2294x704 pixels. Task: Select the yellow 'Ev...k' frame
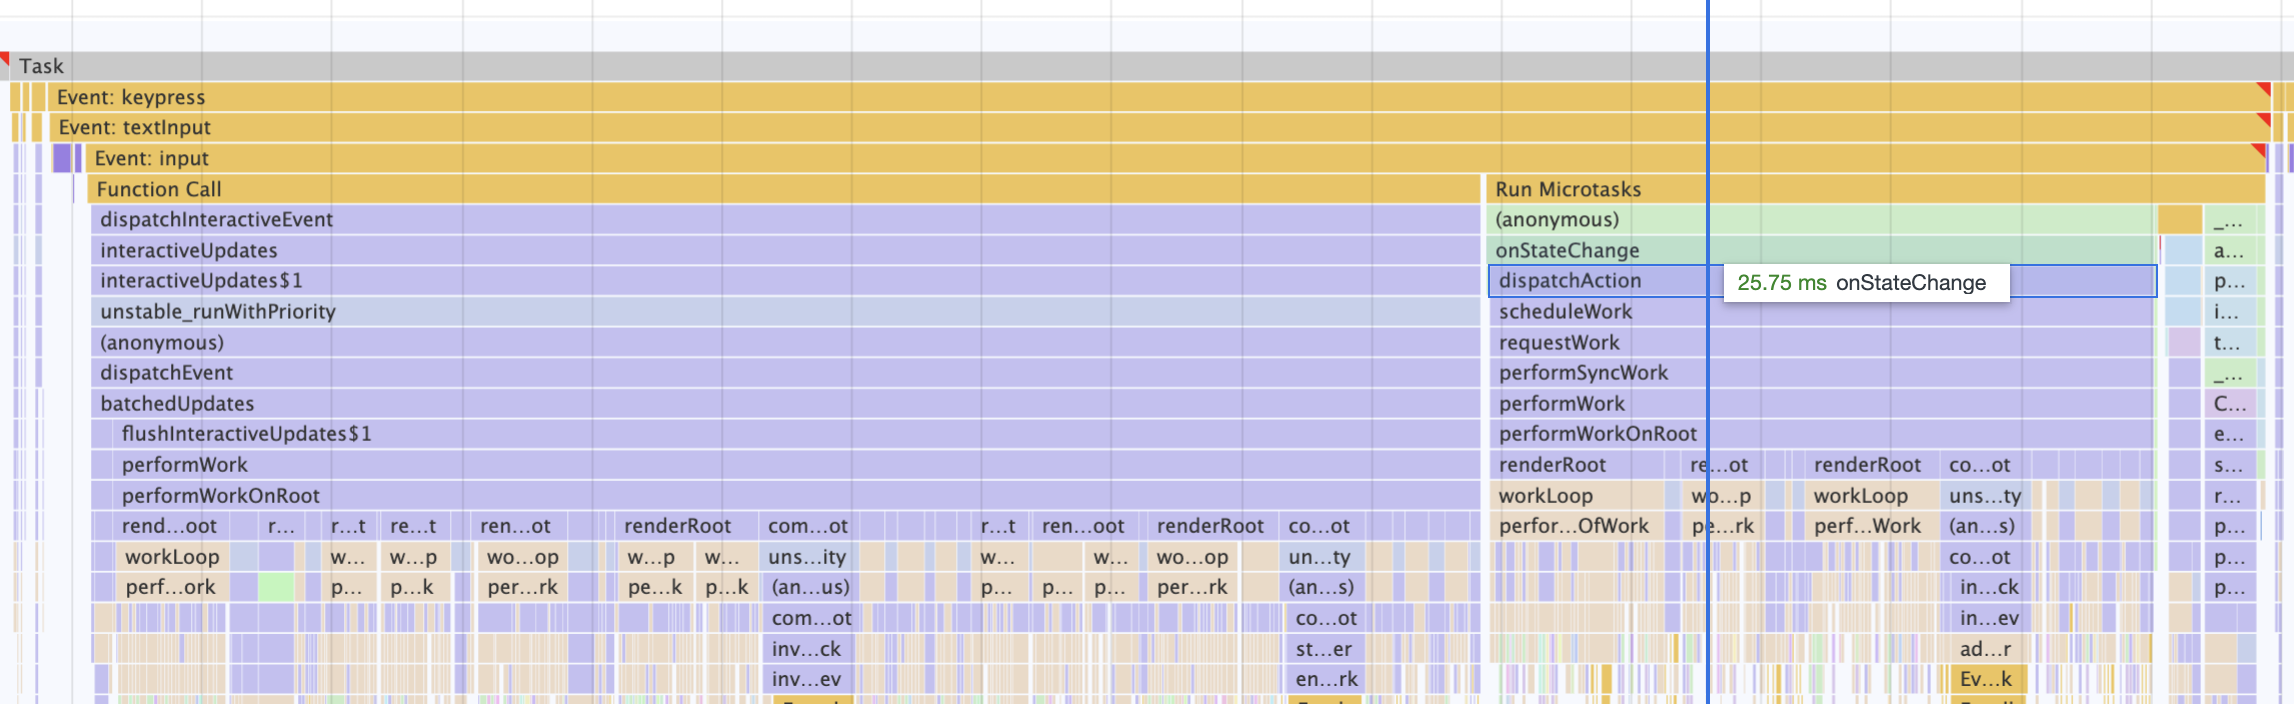point(1989,679)
